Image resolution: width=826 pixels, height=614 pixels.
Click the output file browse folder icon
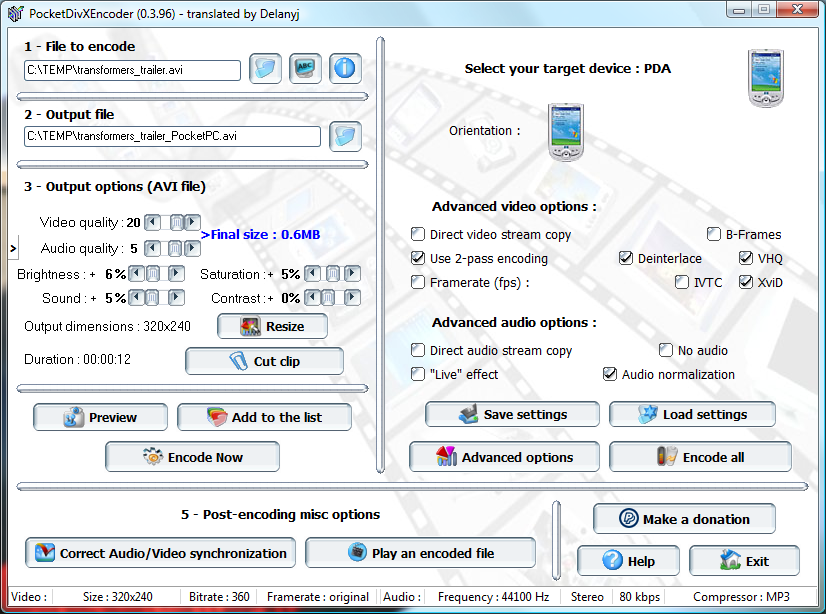345,136
